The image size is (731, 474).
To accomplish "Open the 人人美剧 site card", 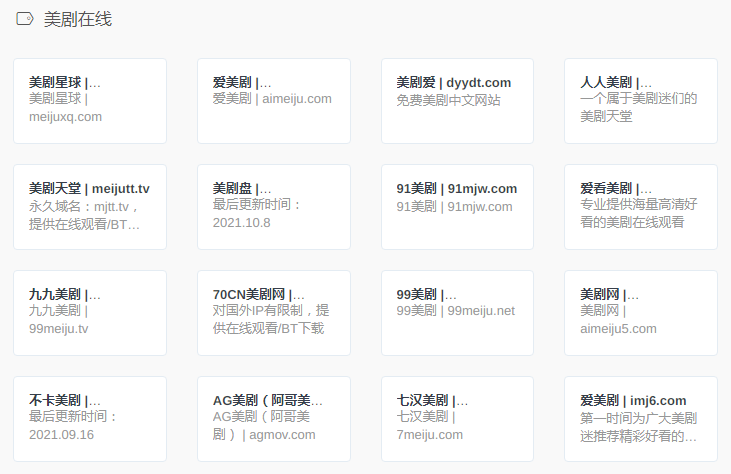I will click(641, 101).
